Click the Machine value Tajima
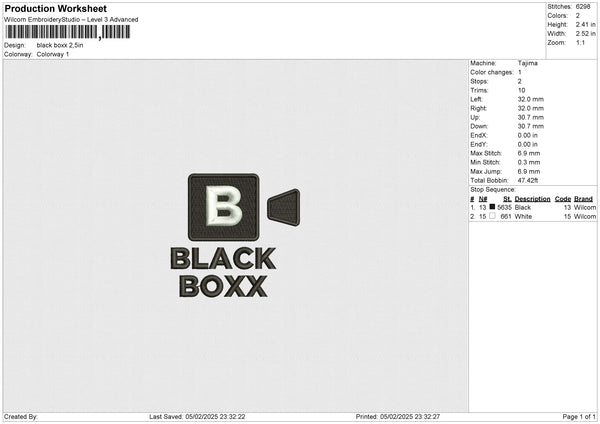Viewport: 600px width, 424px height. tap(528, 63)
